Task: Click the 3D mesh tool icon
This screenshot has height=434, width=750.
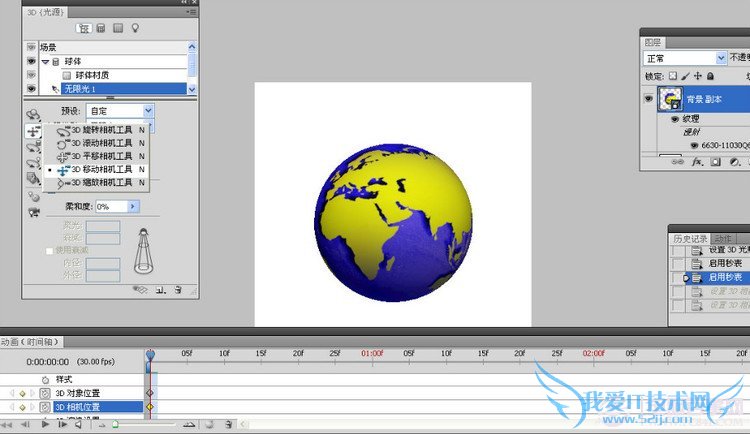Action: (x=33, y=179)
